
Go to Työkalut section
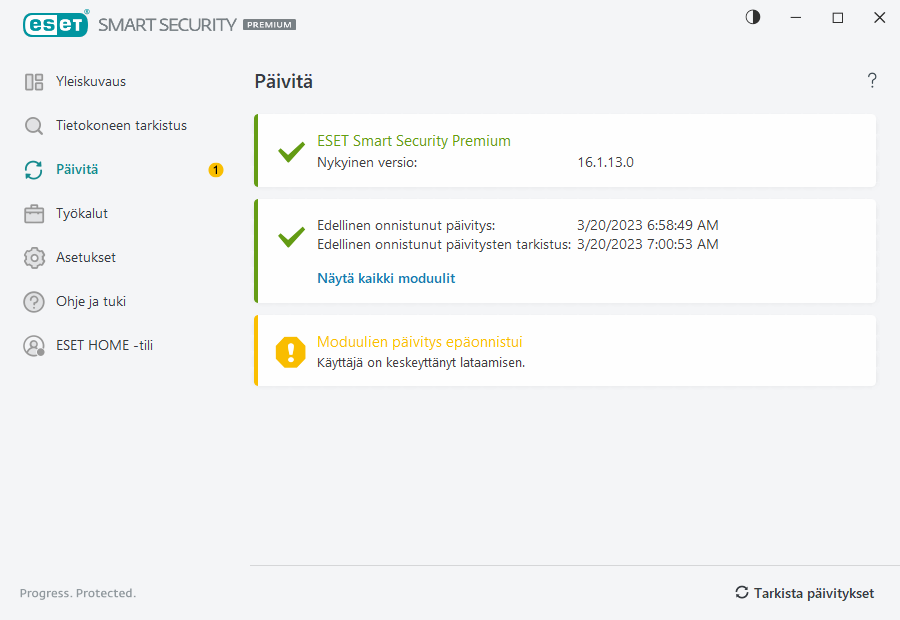click(82, 214)
